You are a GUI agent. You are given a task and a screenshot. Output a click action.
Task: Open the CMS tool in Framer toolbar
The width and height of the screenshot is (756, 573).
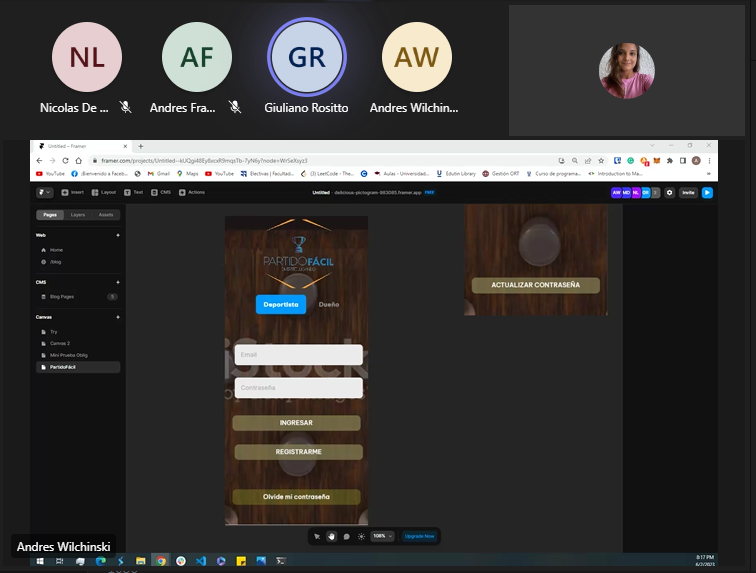click(161, 192)
